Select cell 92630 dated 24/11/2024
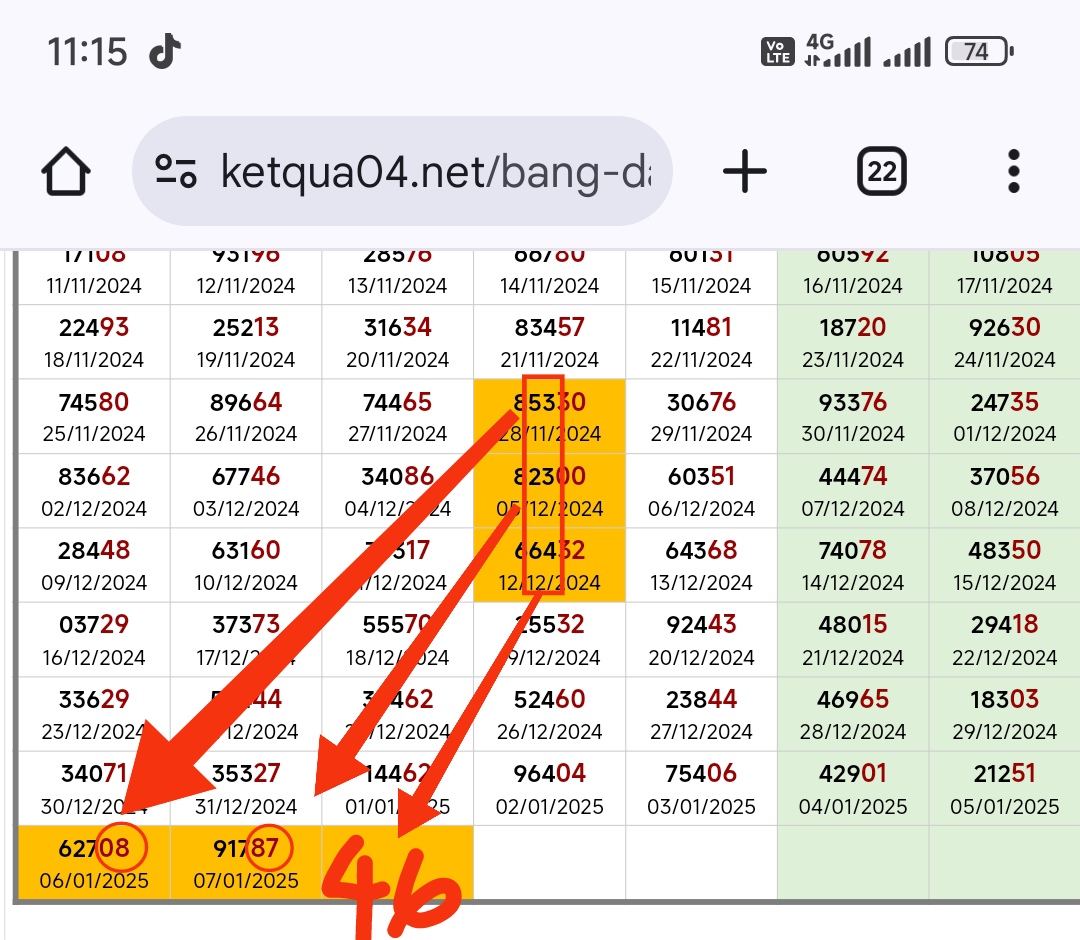Image resolution: width=1080 pixels, height=940 pixels. [x=1004, y=342]
